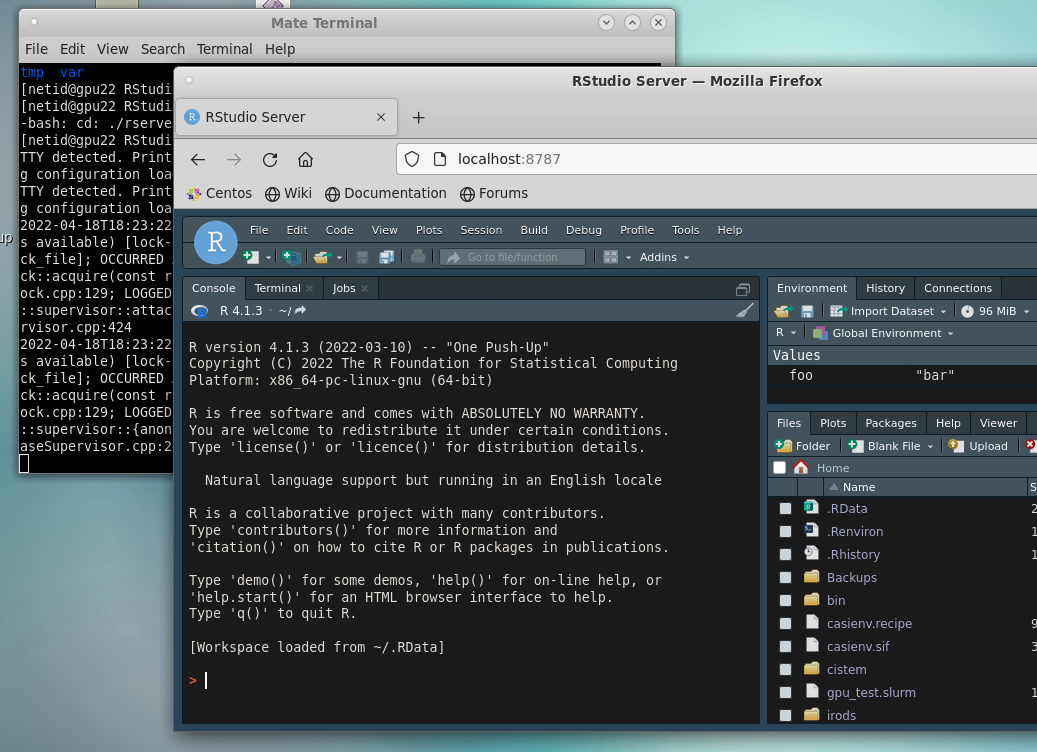
Task: Open the Tools menu in RStudio
Action: [x=685, y=230]
